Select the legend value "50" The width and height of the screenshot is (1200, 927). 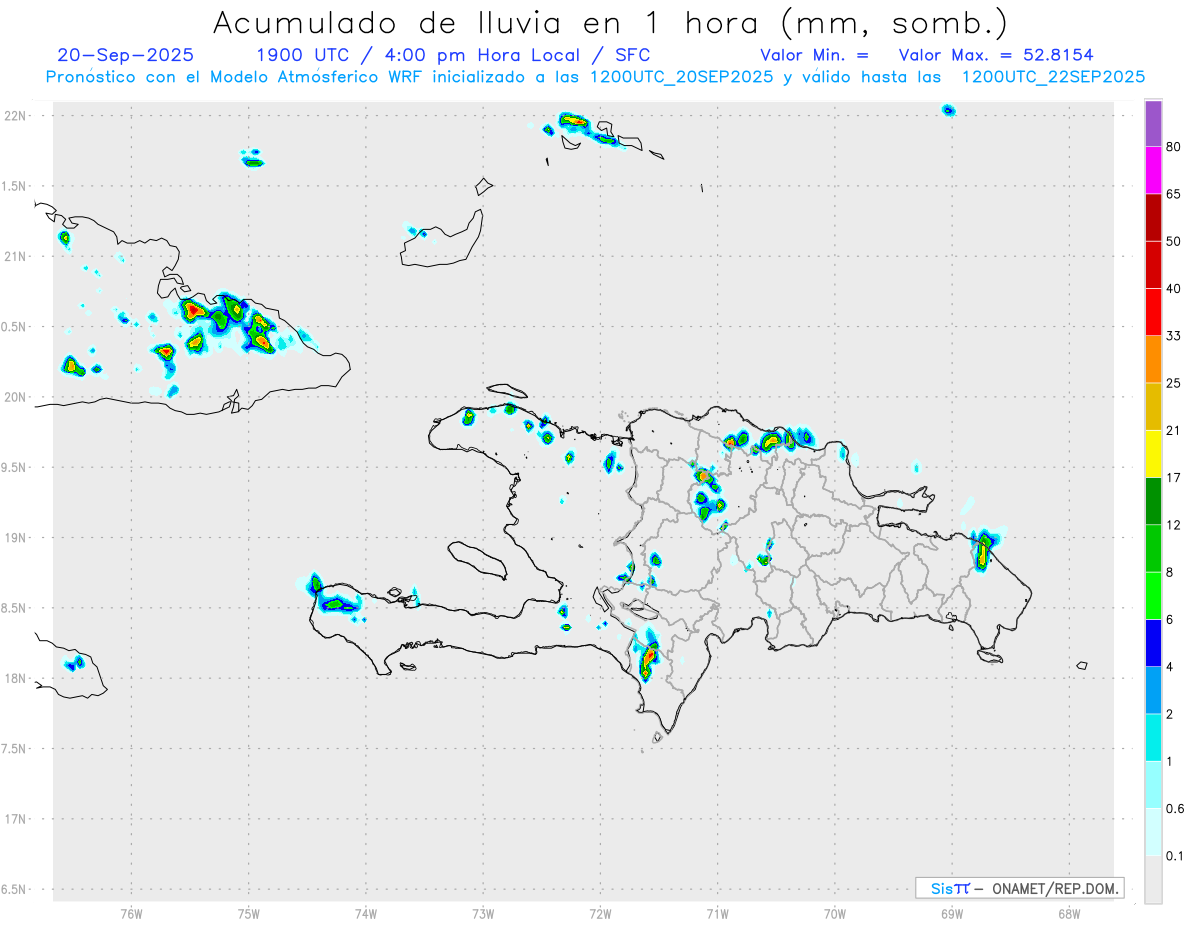click(x=1174, y=241)
